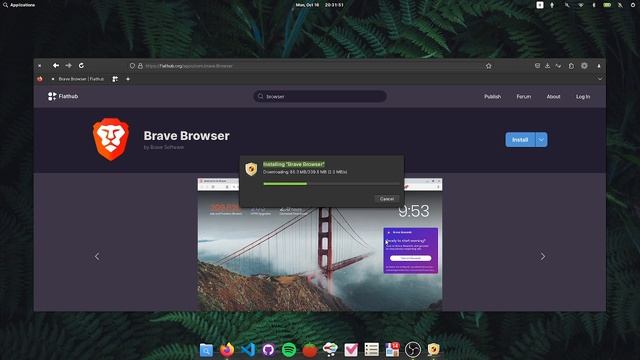Open Visual Studio Code from the dock
Image resolution: width=640 pixels, height=360 pixels.
click(248, 349)
